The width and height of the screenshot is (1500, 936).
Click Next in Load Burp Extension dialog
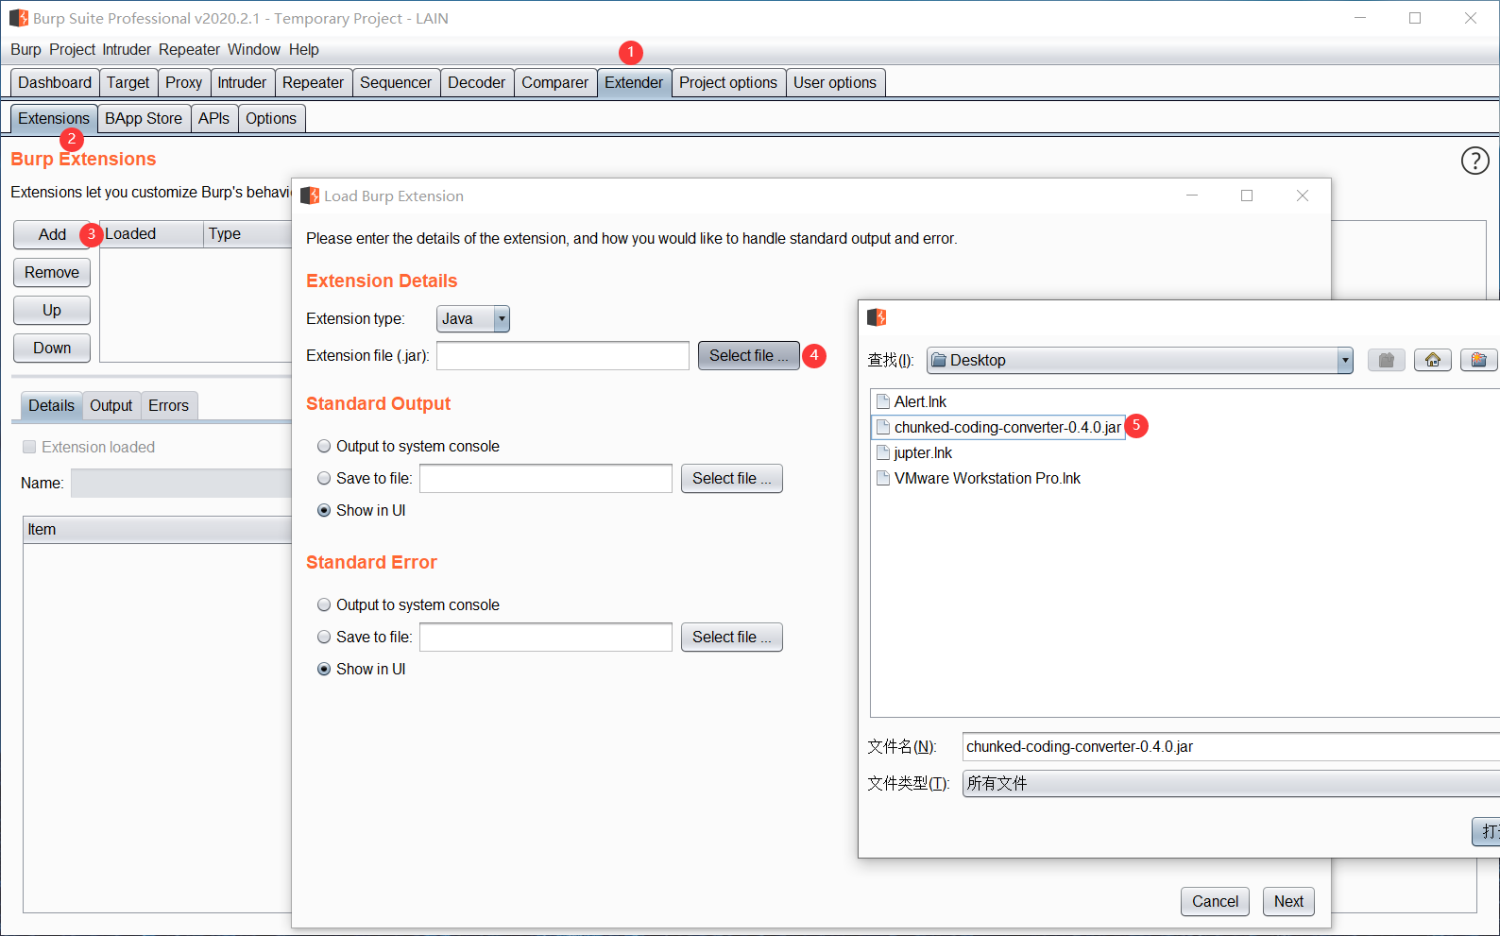click(1289, 901)
